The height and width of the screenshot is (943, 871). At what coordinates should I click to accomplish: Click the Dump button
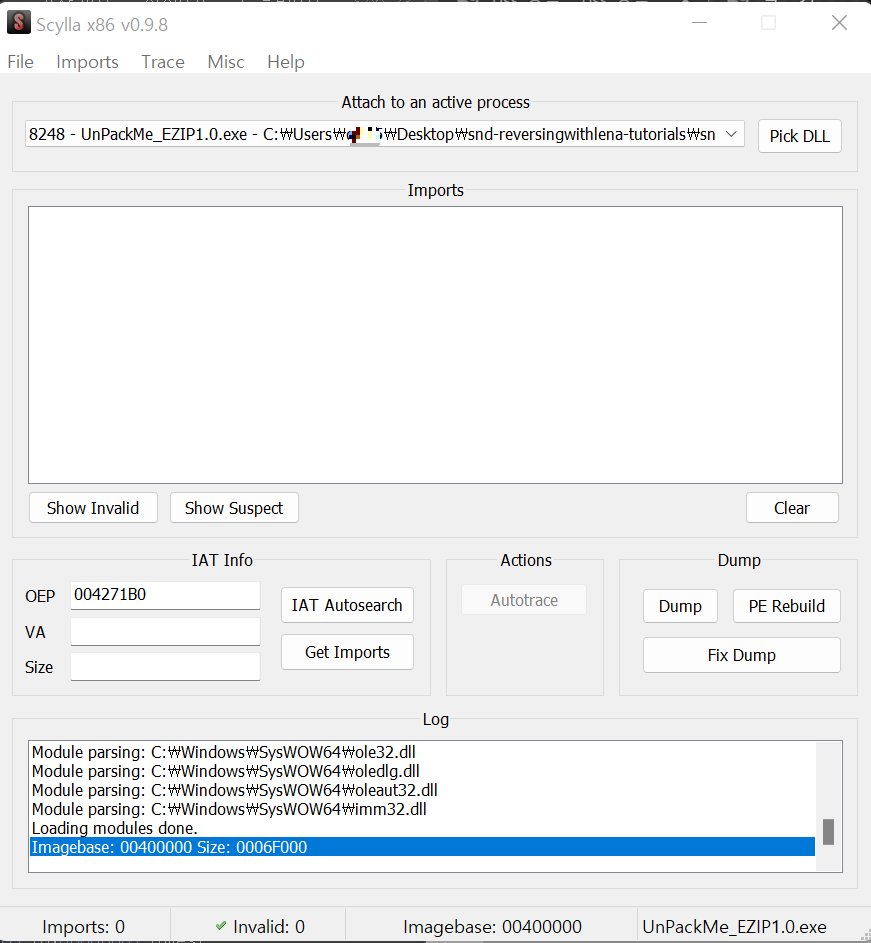click(680, 606)
